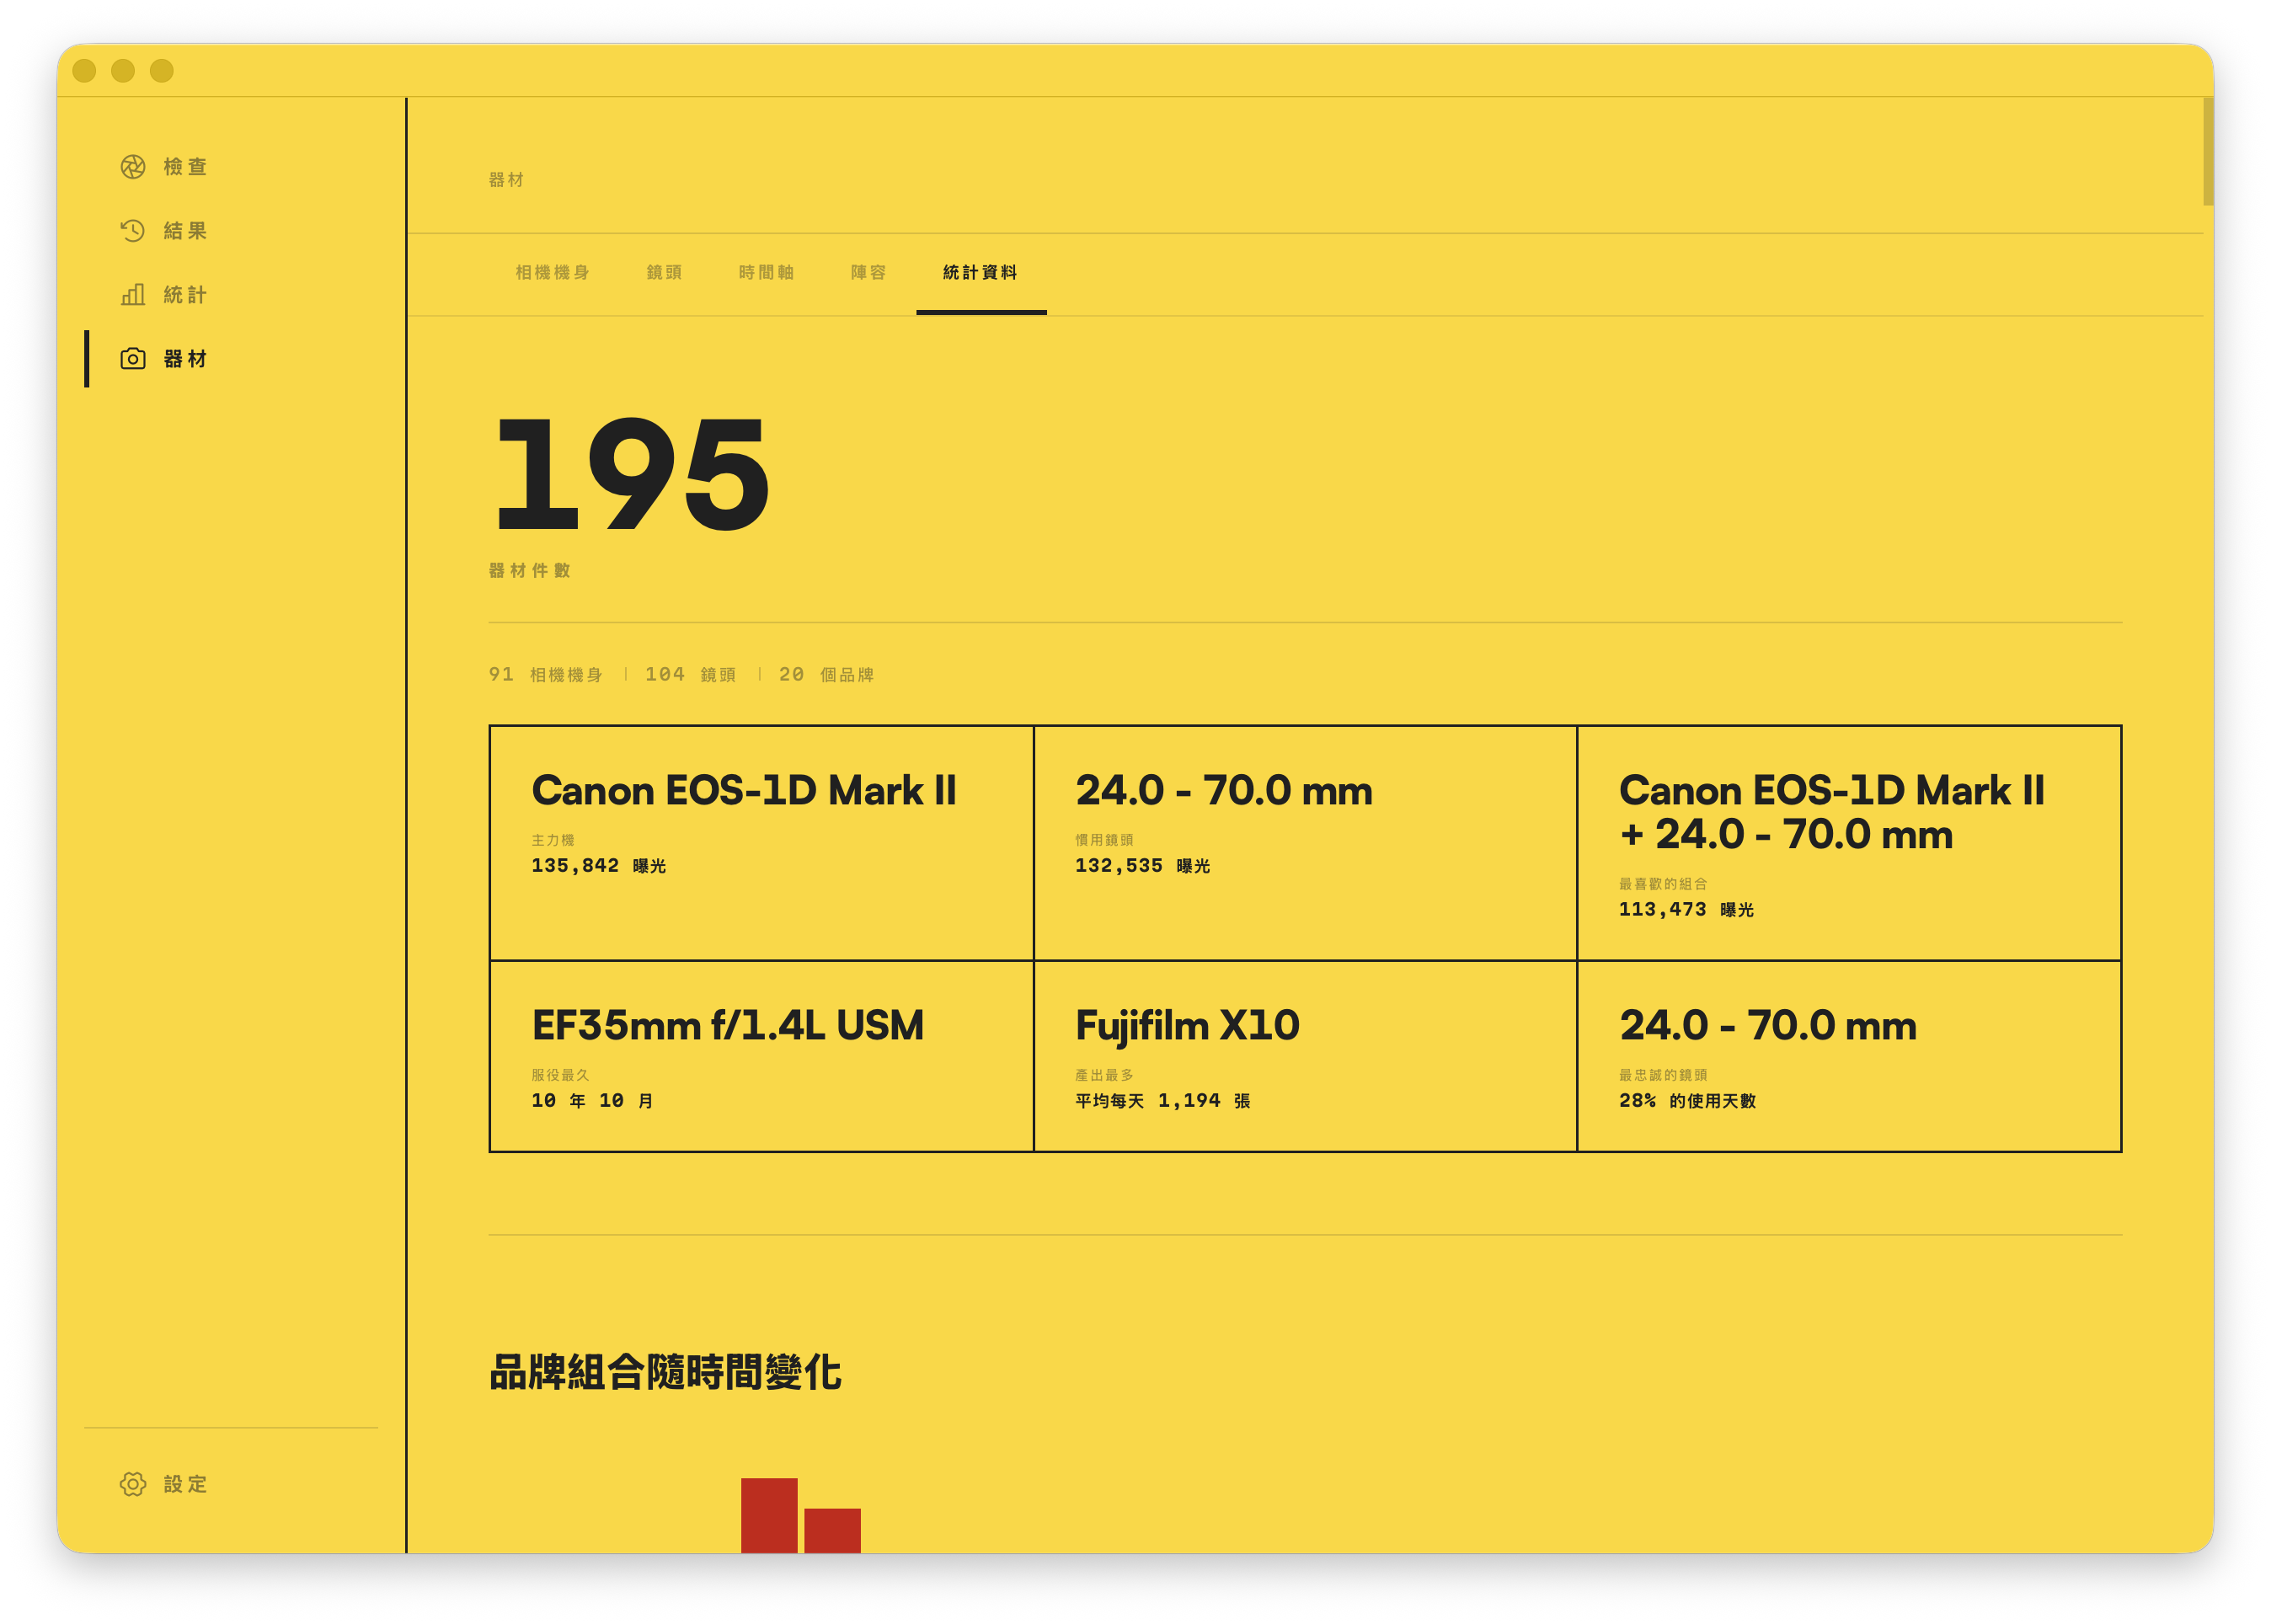Click the 最忠誠的鏡頭 card

(x=1849, y=1056)
